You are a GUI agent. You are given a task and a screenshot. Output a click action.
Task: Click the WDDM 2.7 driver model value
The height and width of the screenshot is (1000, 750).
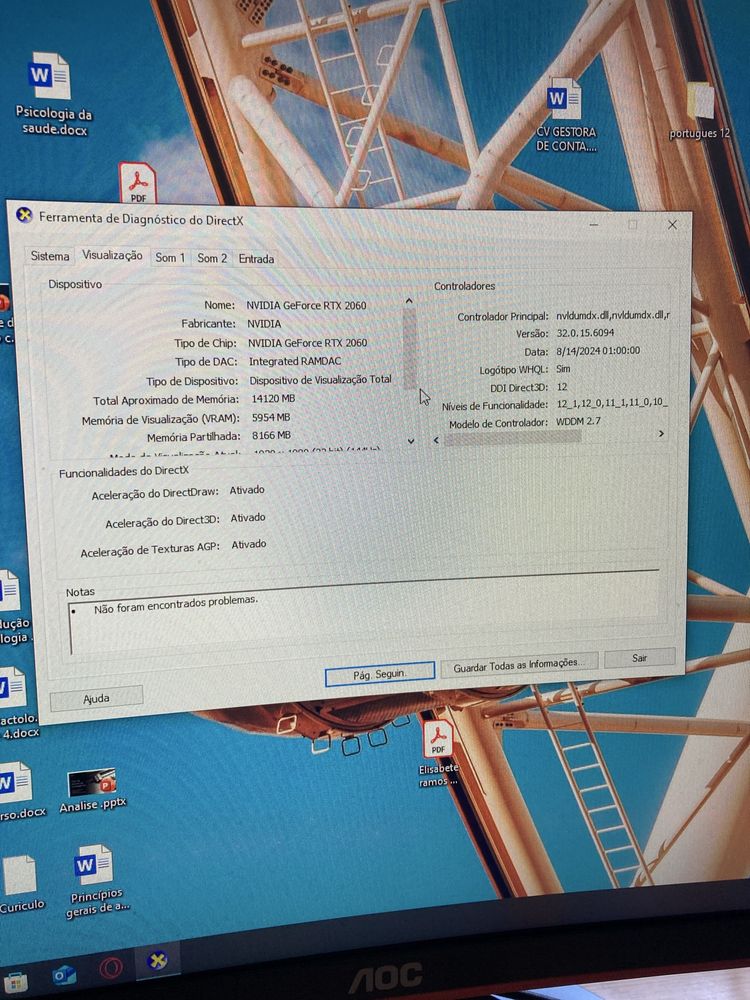578,421
